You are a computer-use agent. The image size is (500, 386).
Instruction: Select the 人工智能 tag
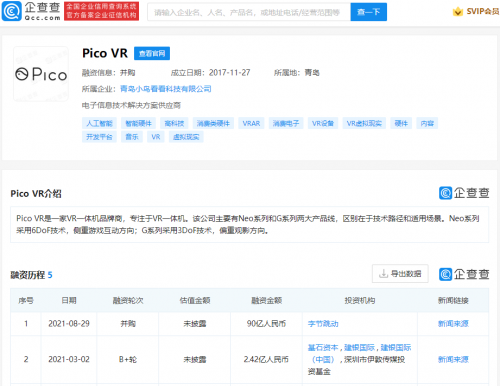(x=99, y=123)
